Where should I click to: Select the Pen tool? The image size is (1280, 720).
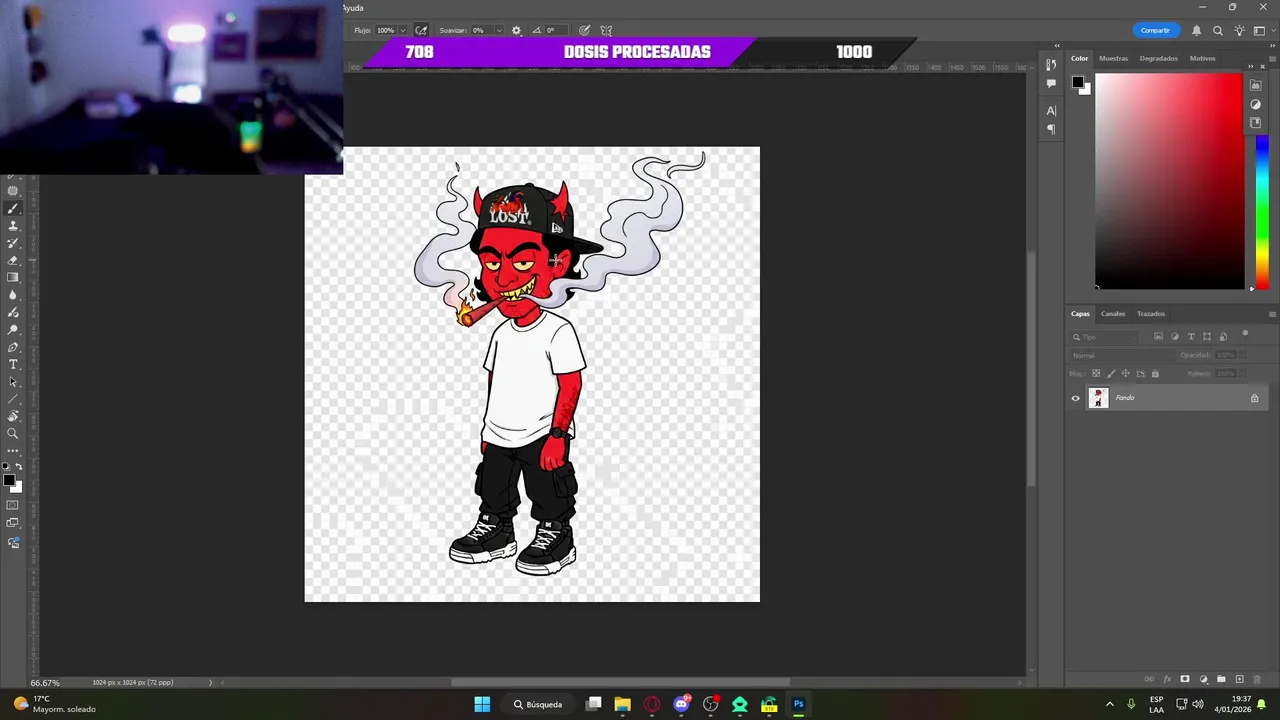(x=13, y=347)
